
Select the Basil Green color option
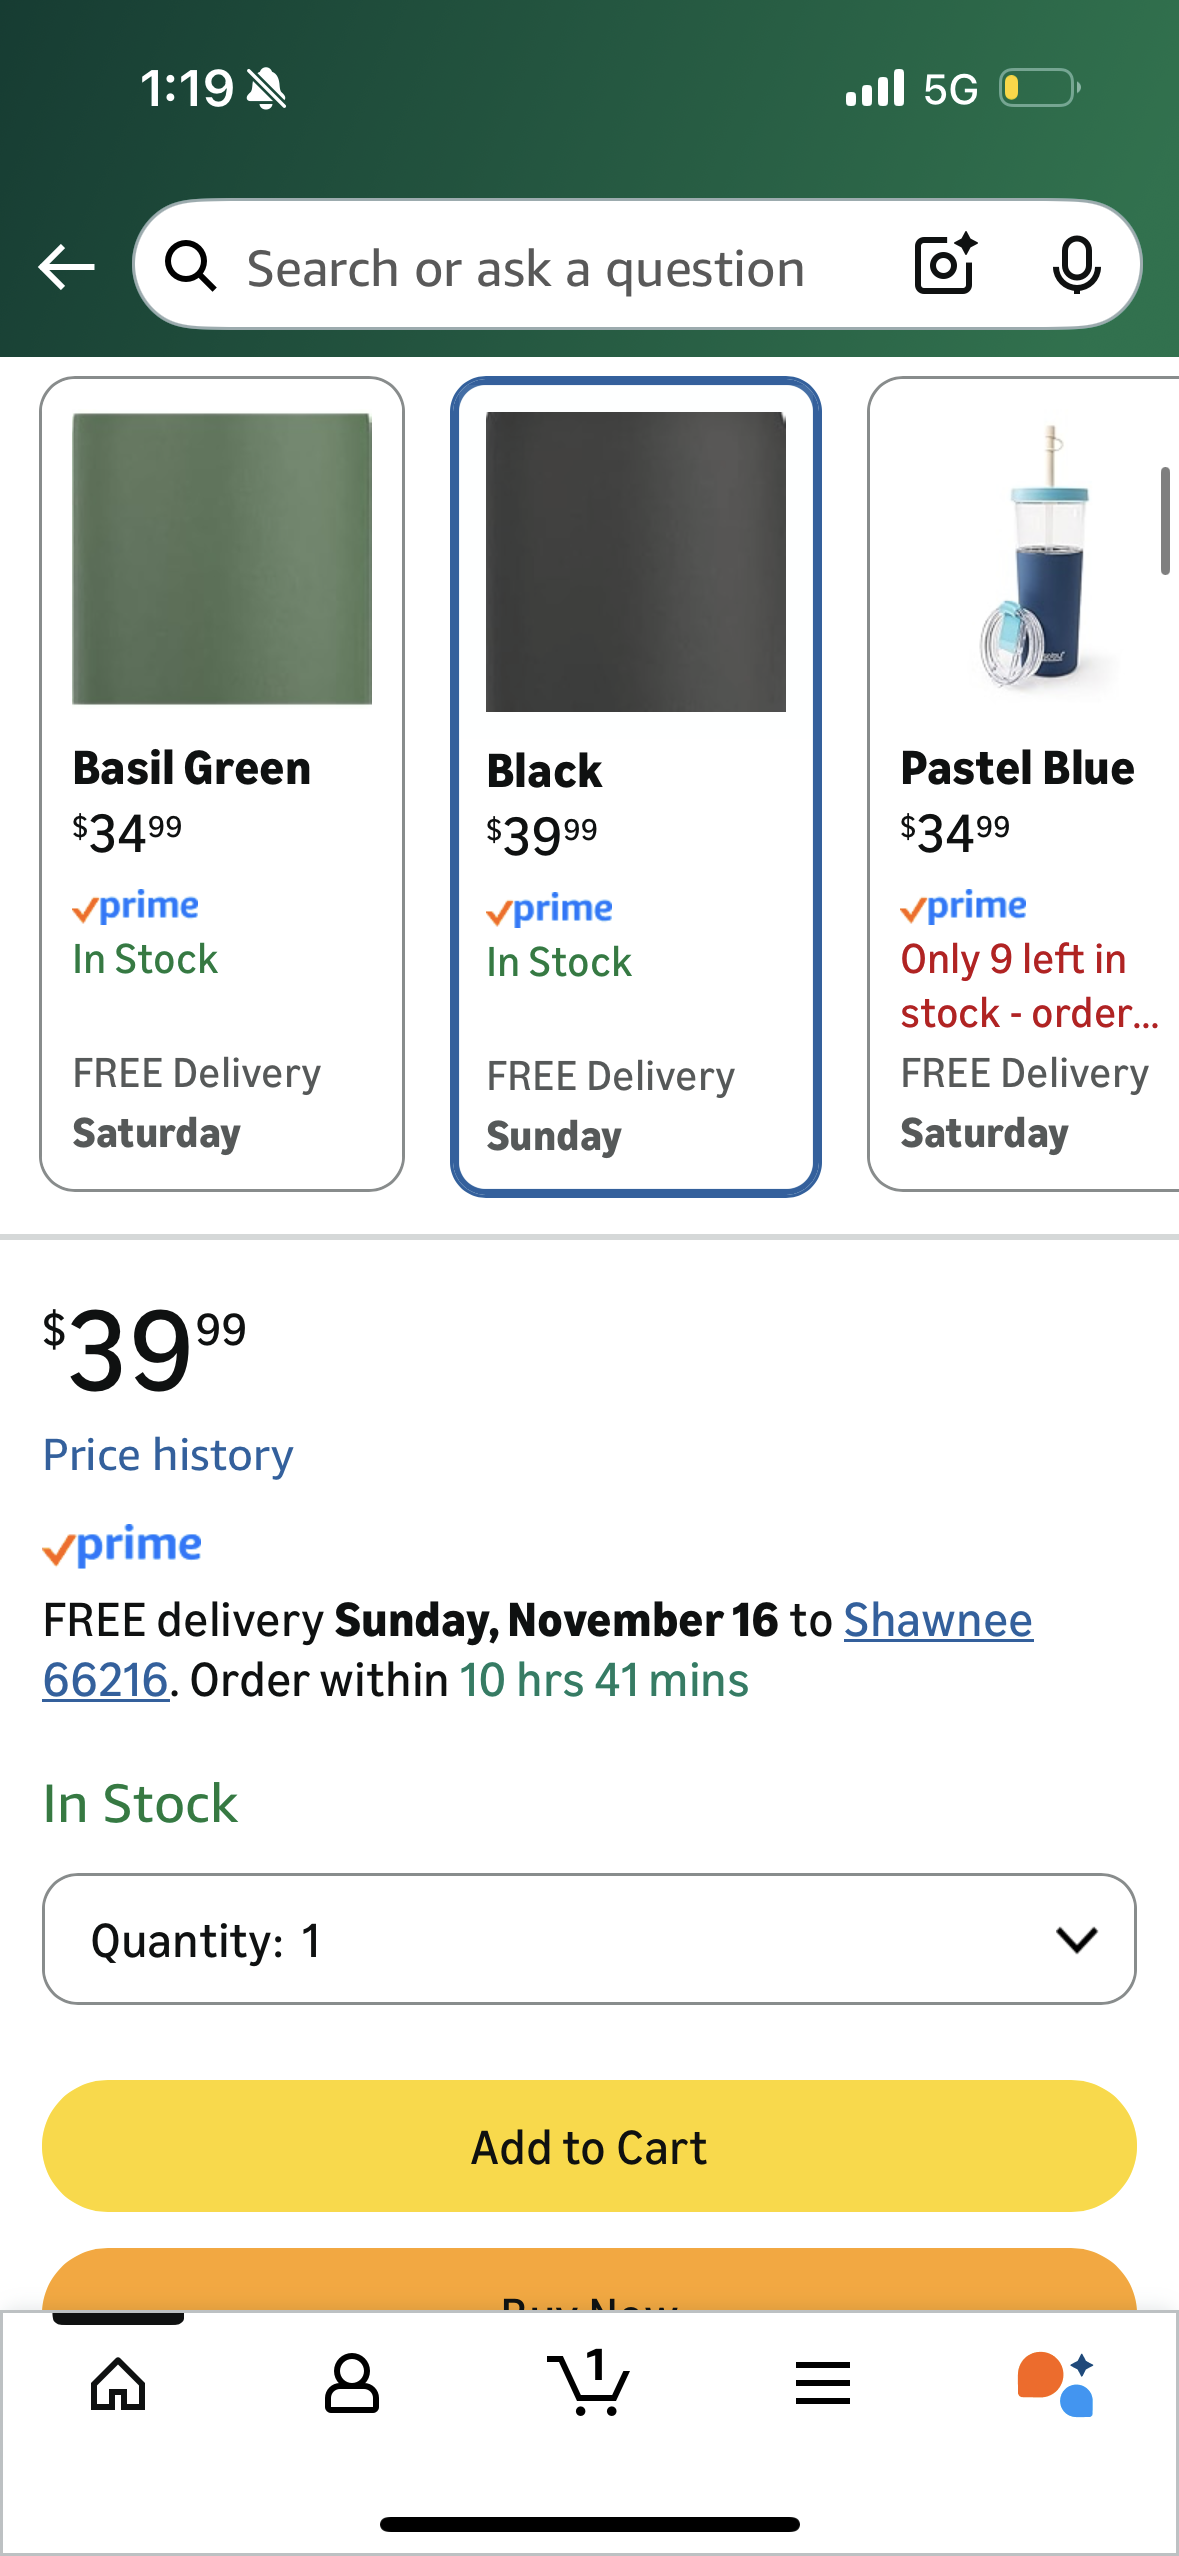[x=222, y=784]
